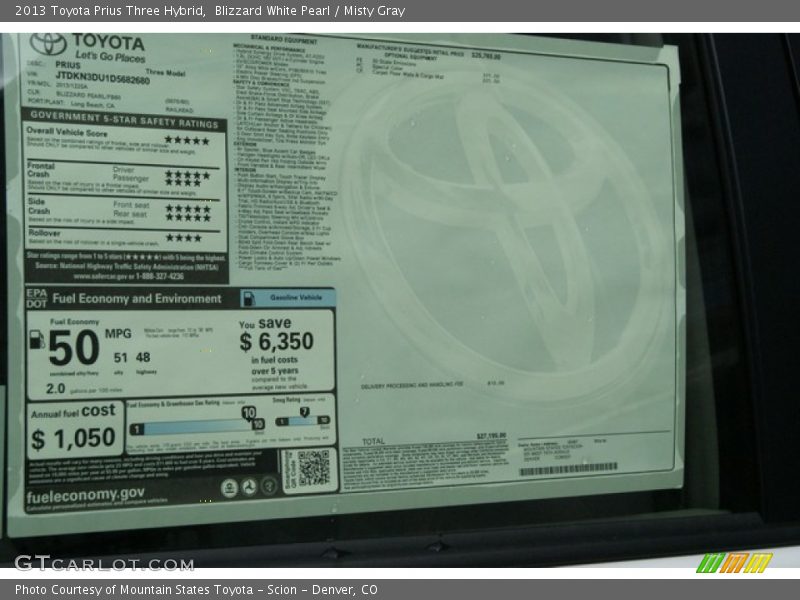The width and height of the screenshot is (800, 600).
Task: Click the VIN "JTDKN3DU1D5682680"
Action: (x=103, y=79)
